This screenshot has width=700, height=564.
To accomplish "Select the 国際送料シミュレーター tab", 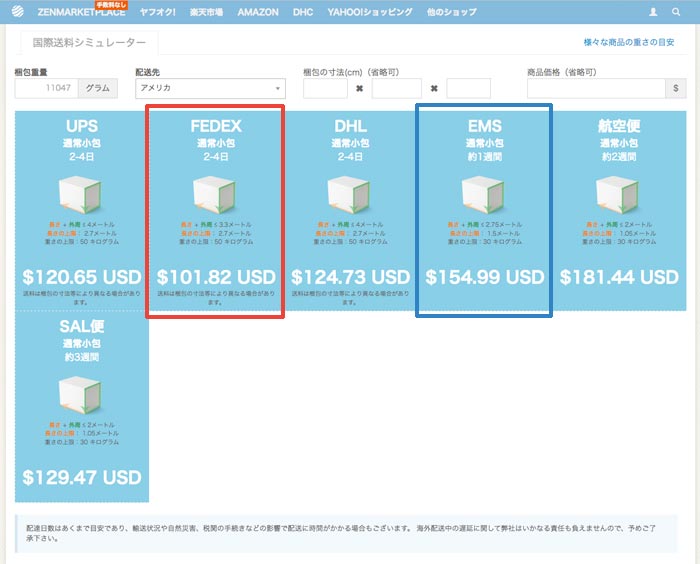I will pos(89,43).
